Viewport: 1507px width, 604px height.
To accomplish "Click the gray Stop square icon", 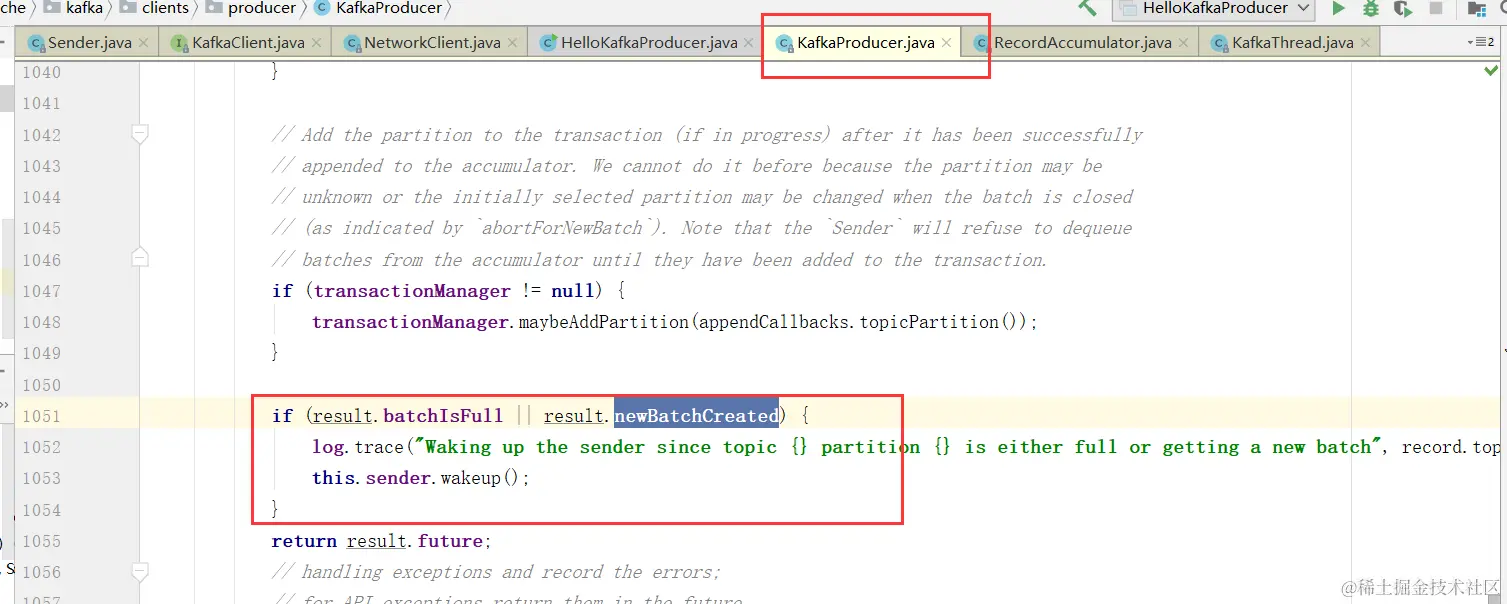I will (1436, 8).
